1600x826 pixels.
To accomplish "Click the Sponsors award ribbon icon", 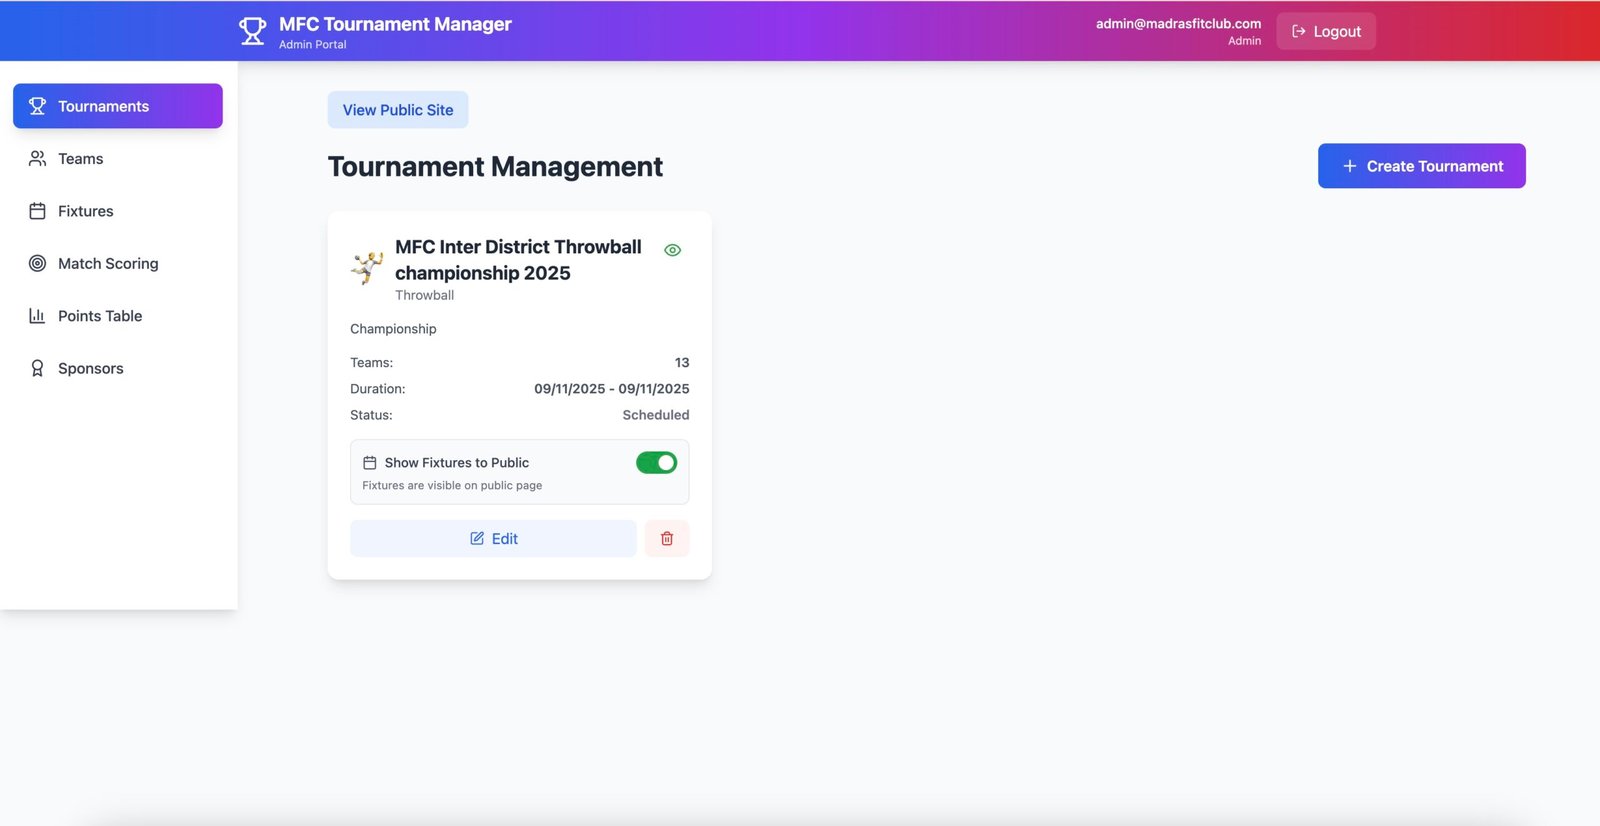I will (x=37, y=369).
